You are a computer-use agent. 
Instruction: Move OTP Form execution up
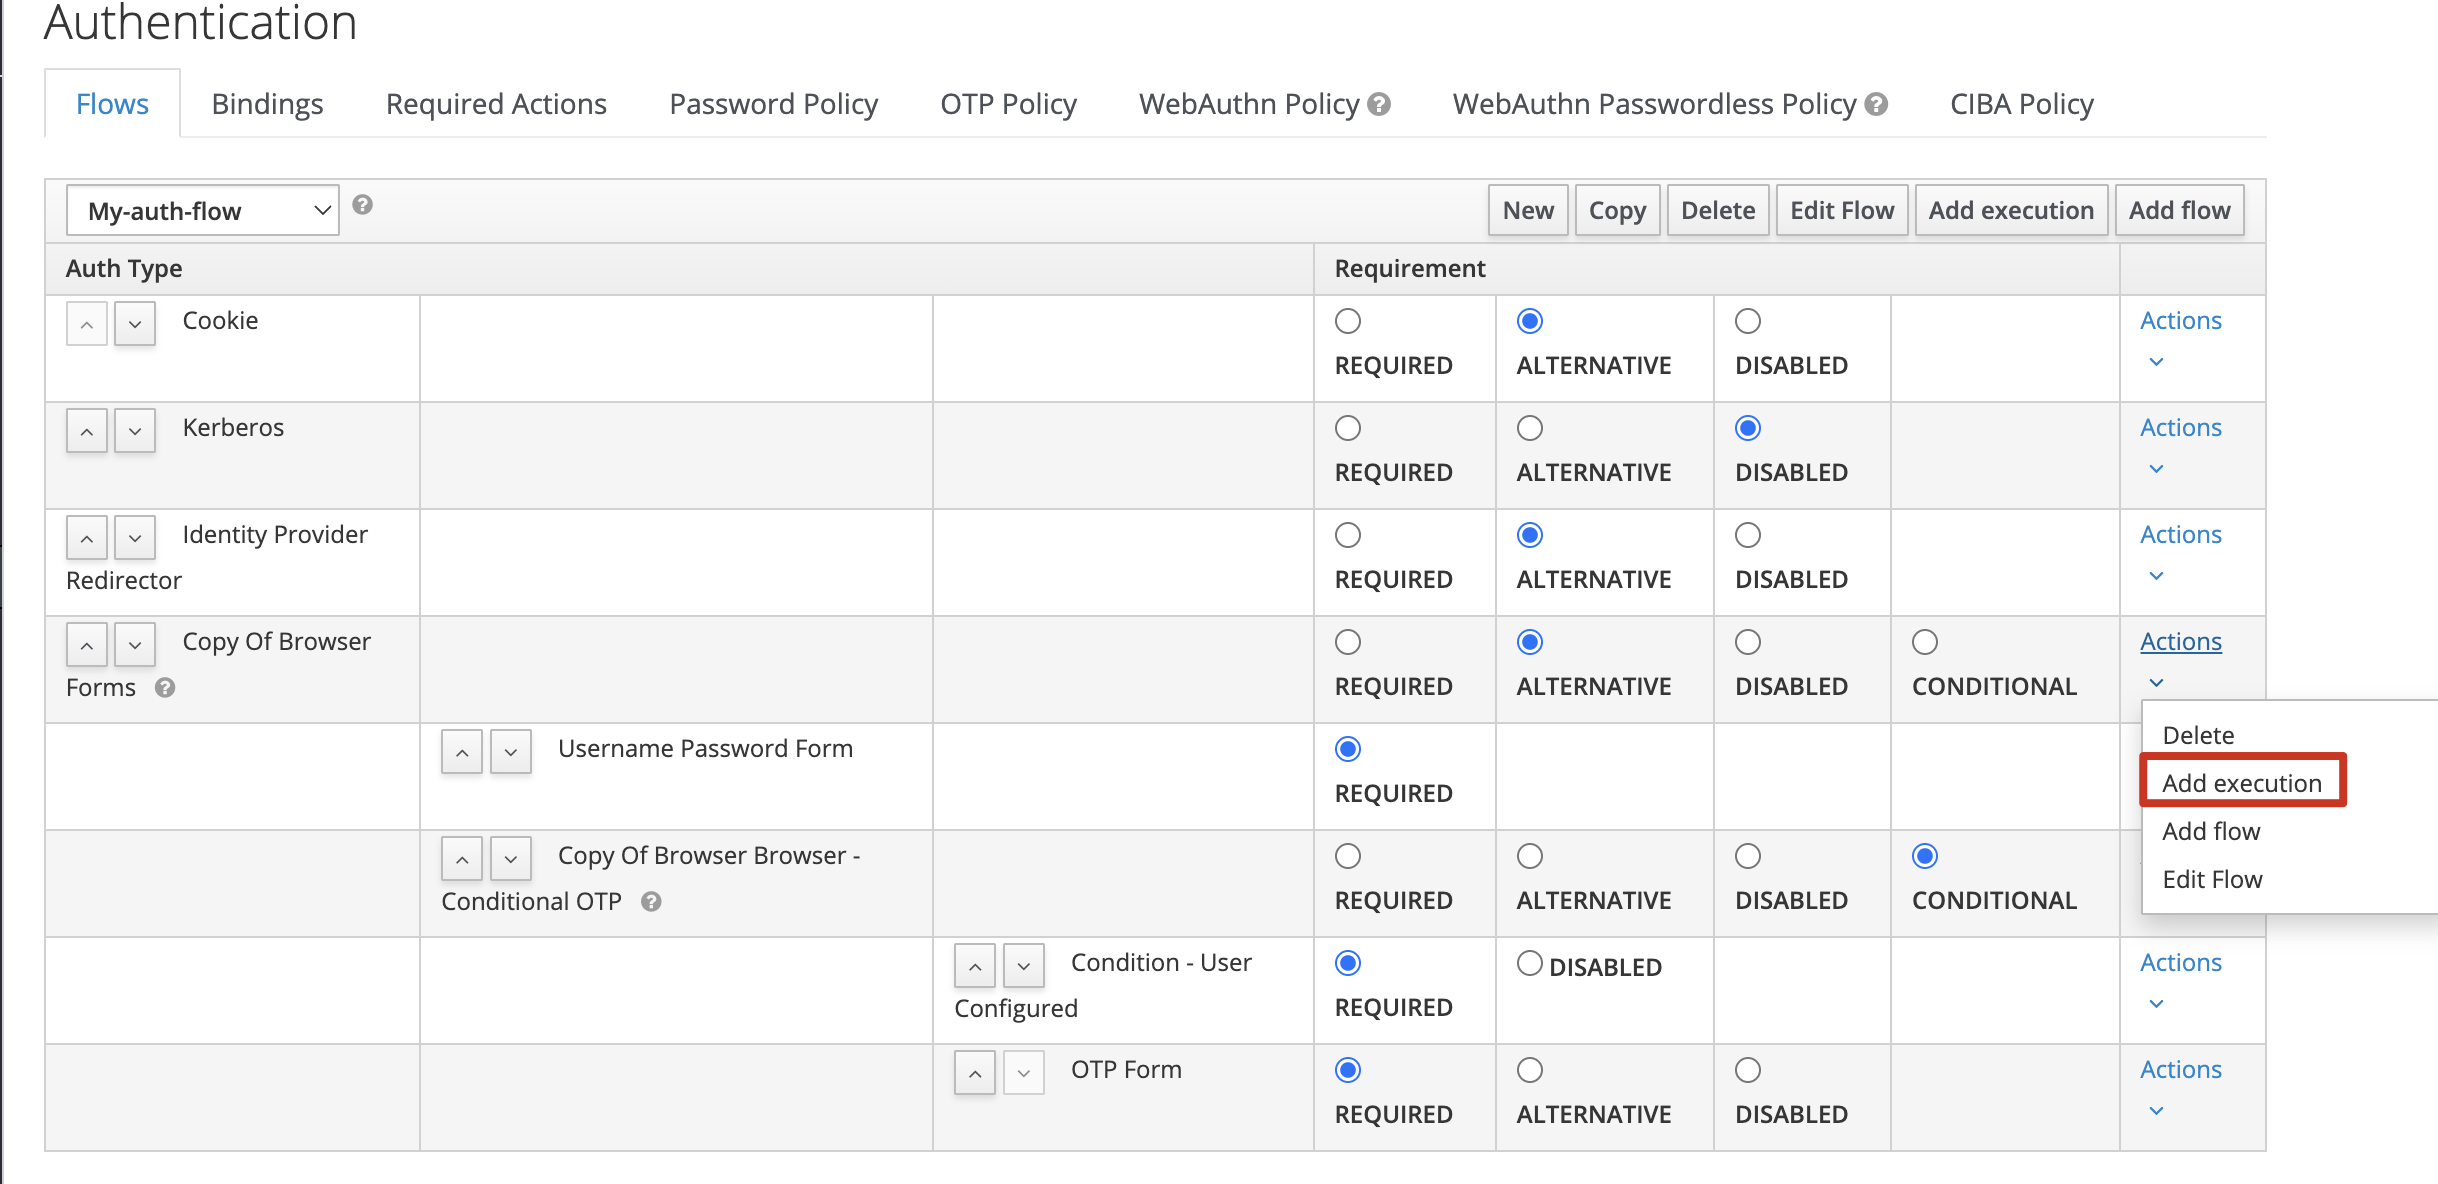974,1073
